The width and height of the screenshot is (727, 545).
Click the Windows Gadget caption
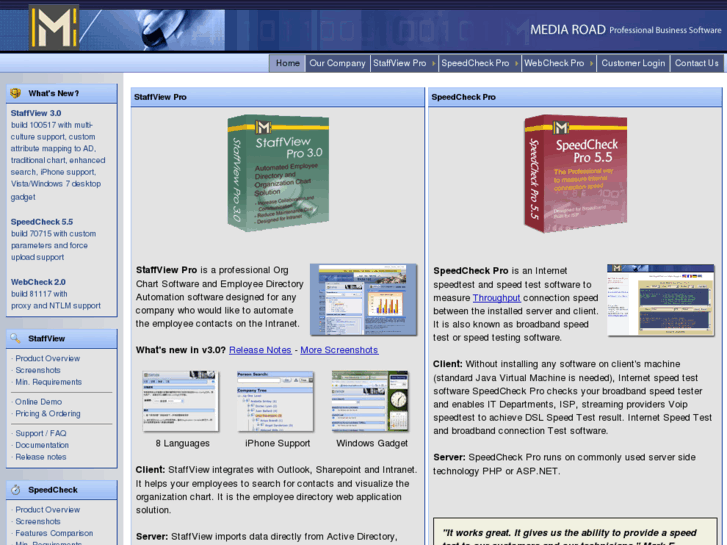point(372,443)
